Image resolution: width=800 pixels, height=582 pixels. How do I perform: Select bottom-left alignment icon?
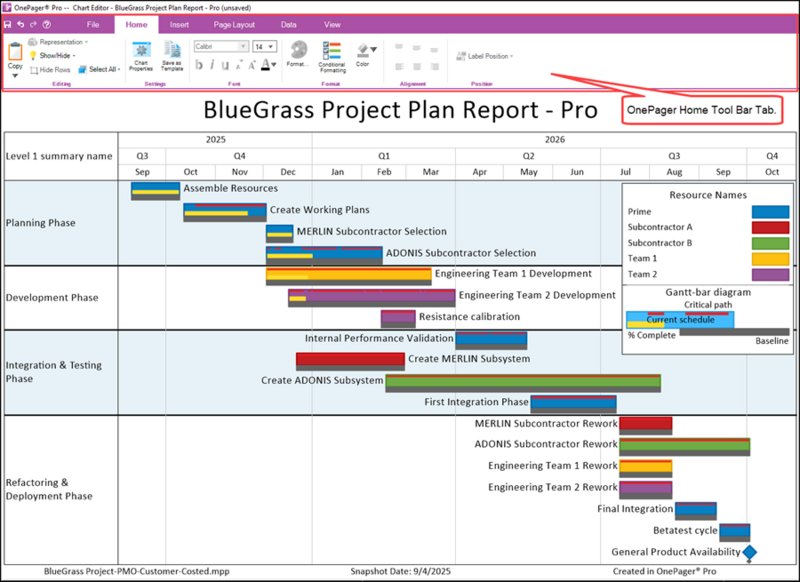pos(399,66)
